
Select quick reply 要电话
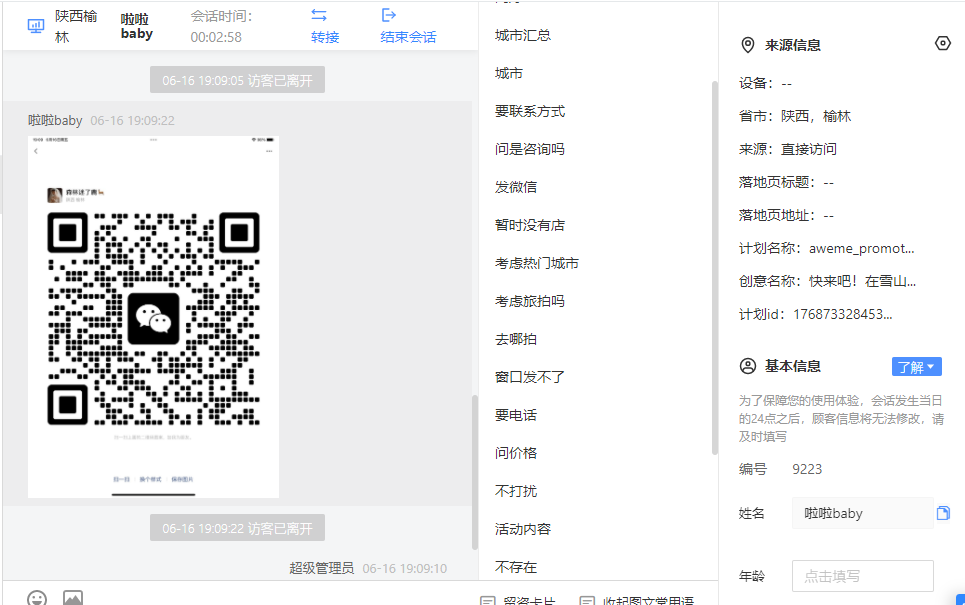pos(516,415)
